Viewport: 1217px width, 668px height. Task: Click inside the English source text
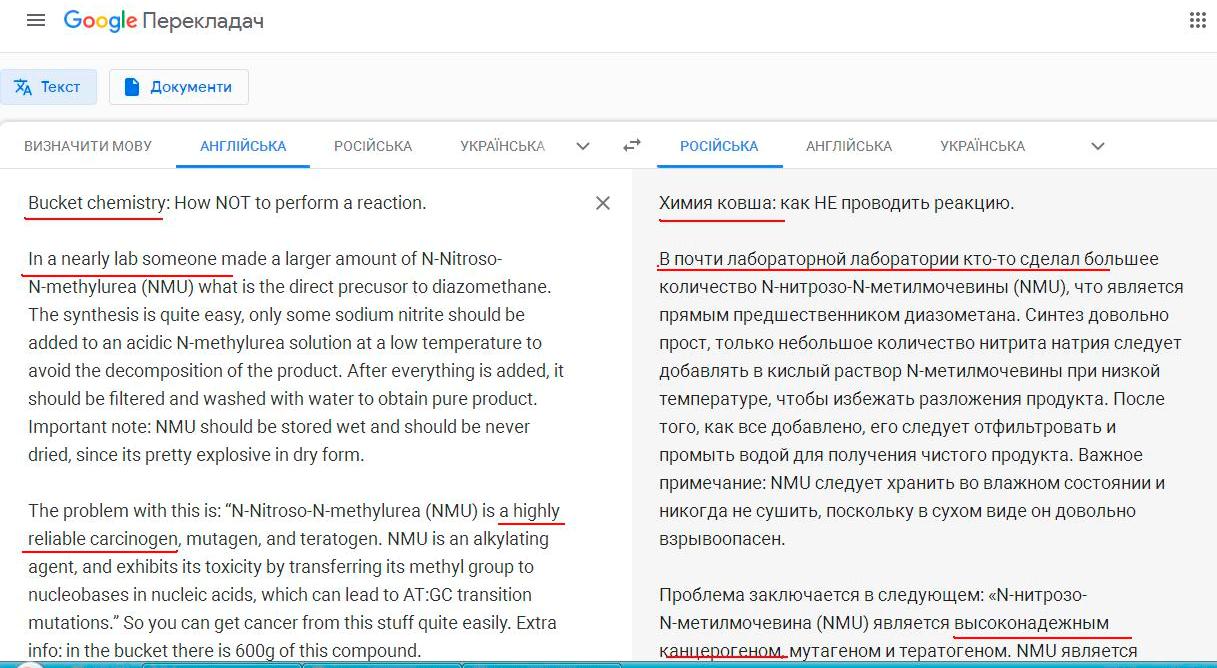point(290,370)
